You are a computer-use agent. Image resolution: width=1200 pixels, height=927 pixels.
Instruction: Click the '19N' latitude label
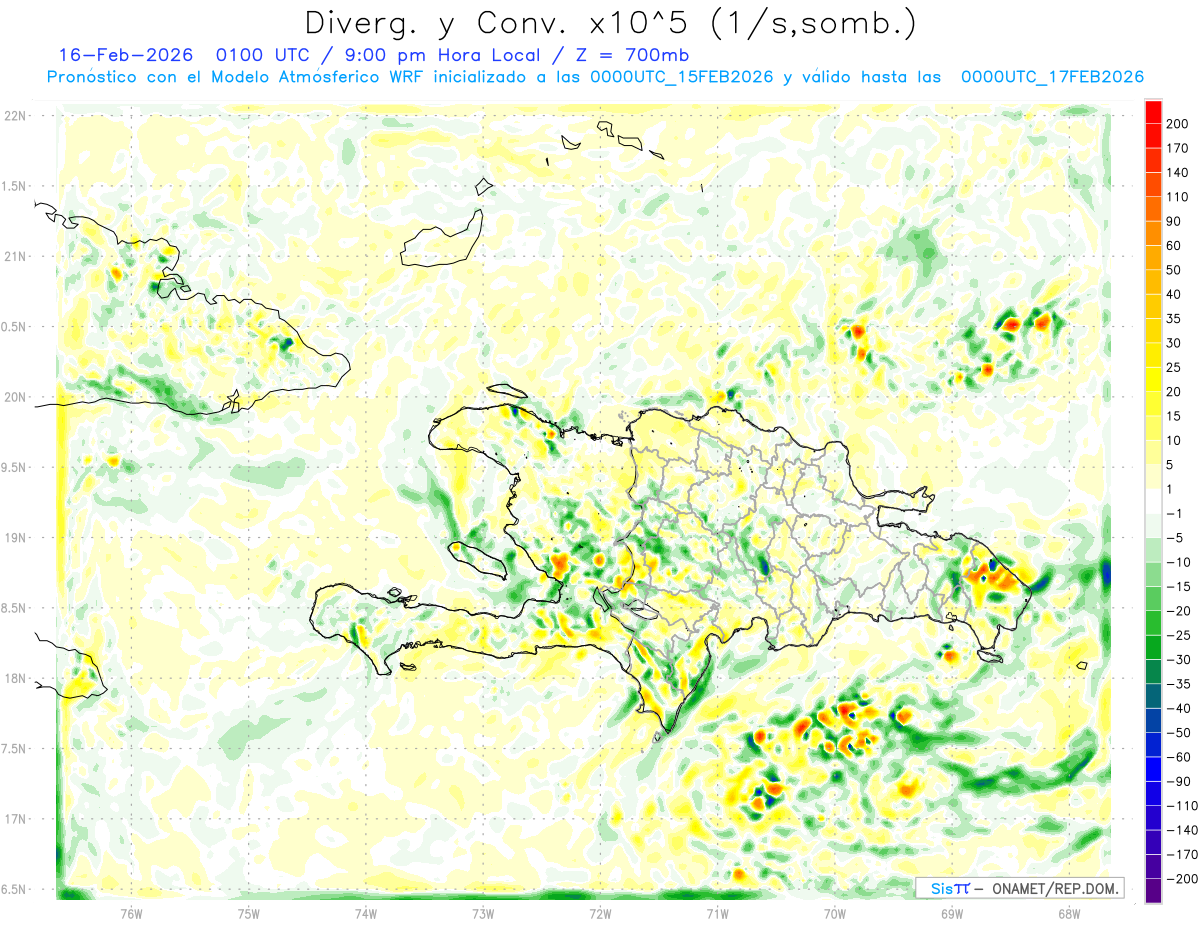[15, 538]
